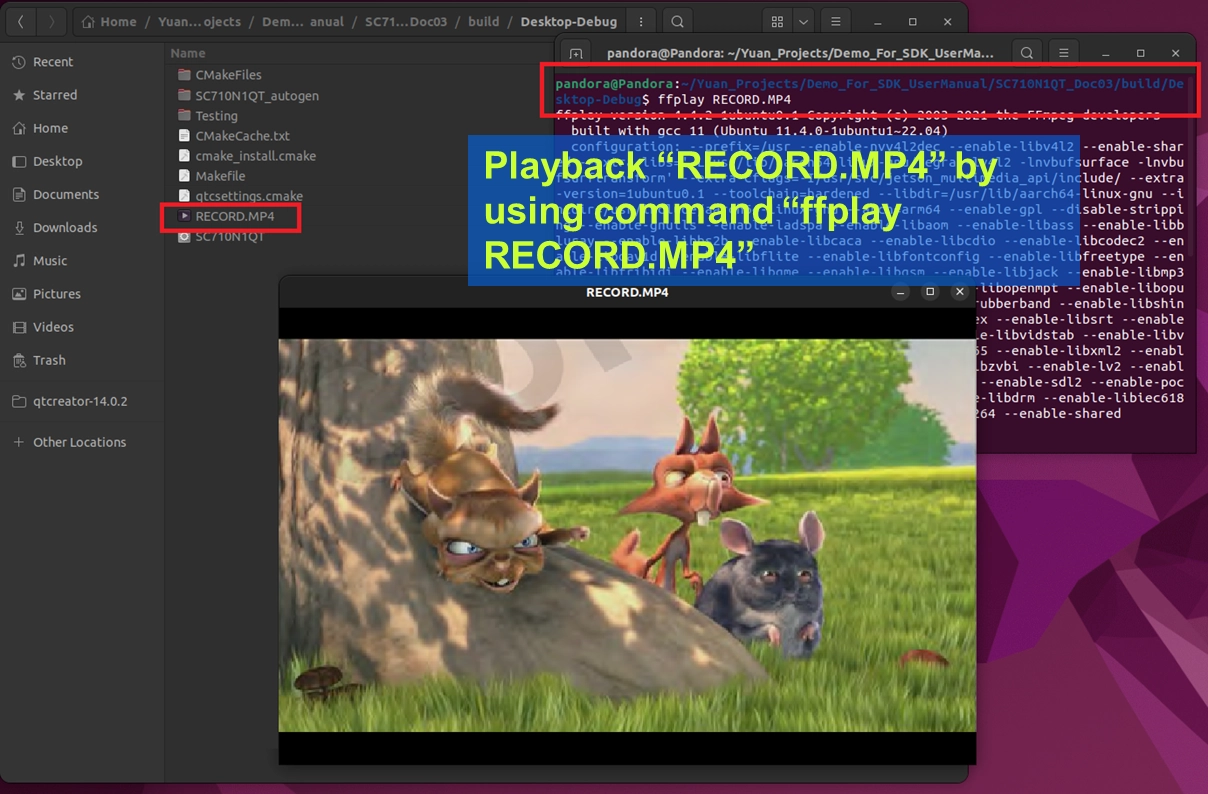Viewport: 1208px width, 794px height.
Task: Open Documents folder in sidebar
Action: click(82, 194)
